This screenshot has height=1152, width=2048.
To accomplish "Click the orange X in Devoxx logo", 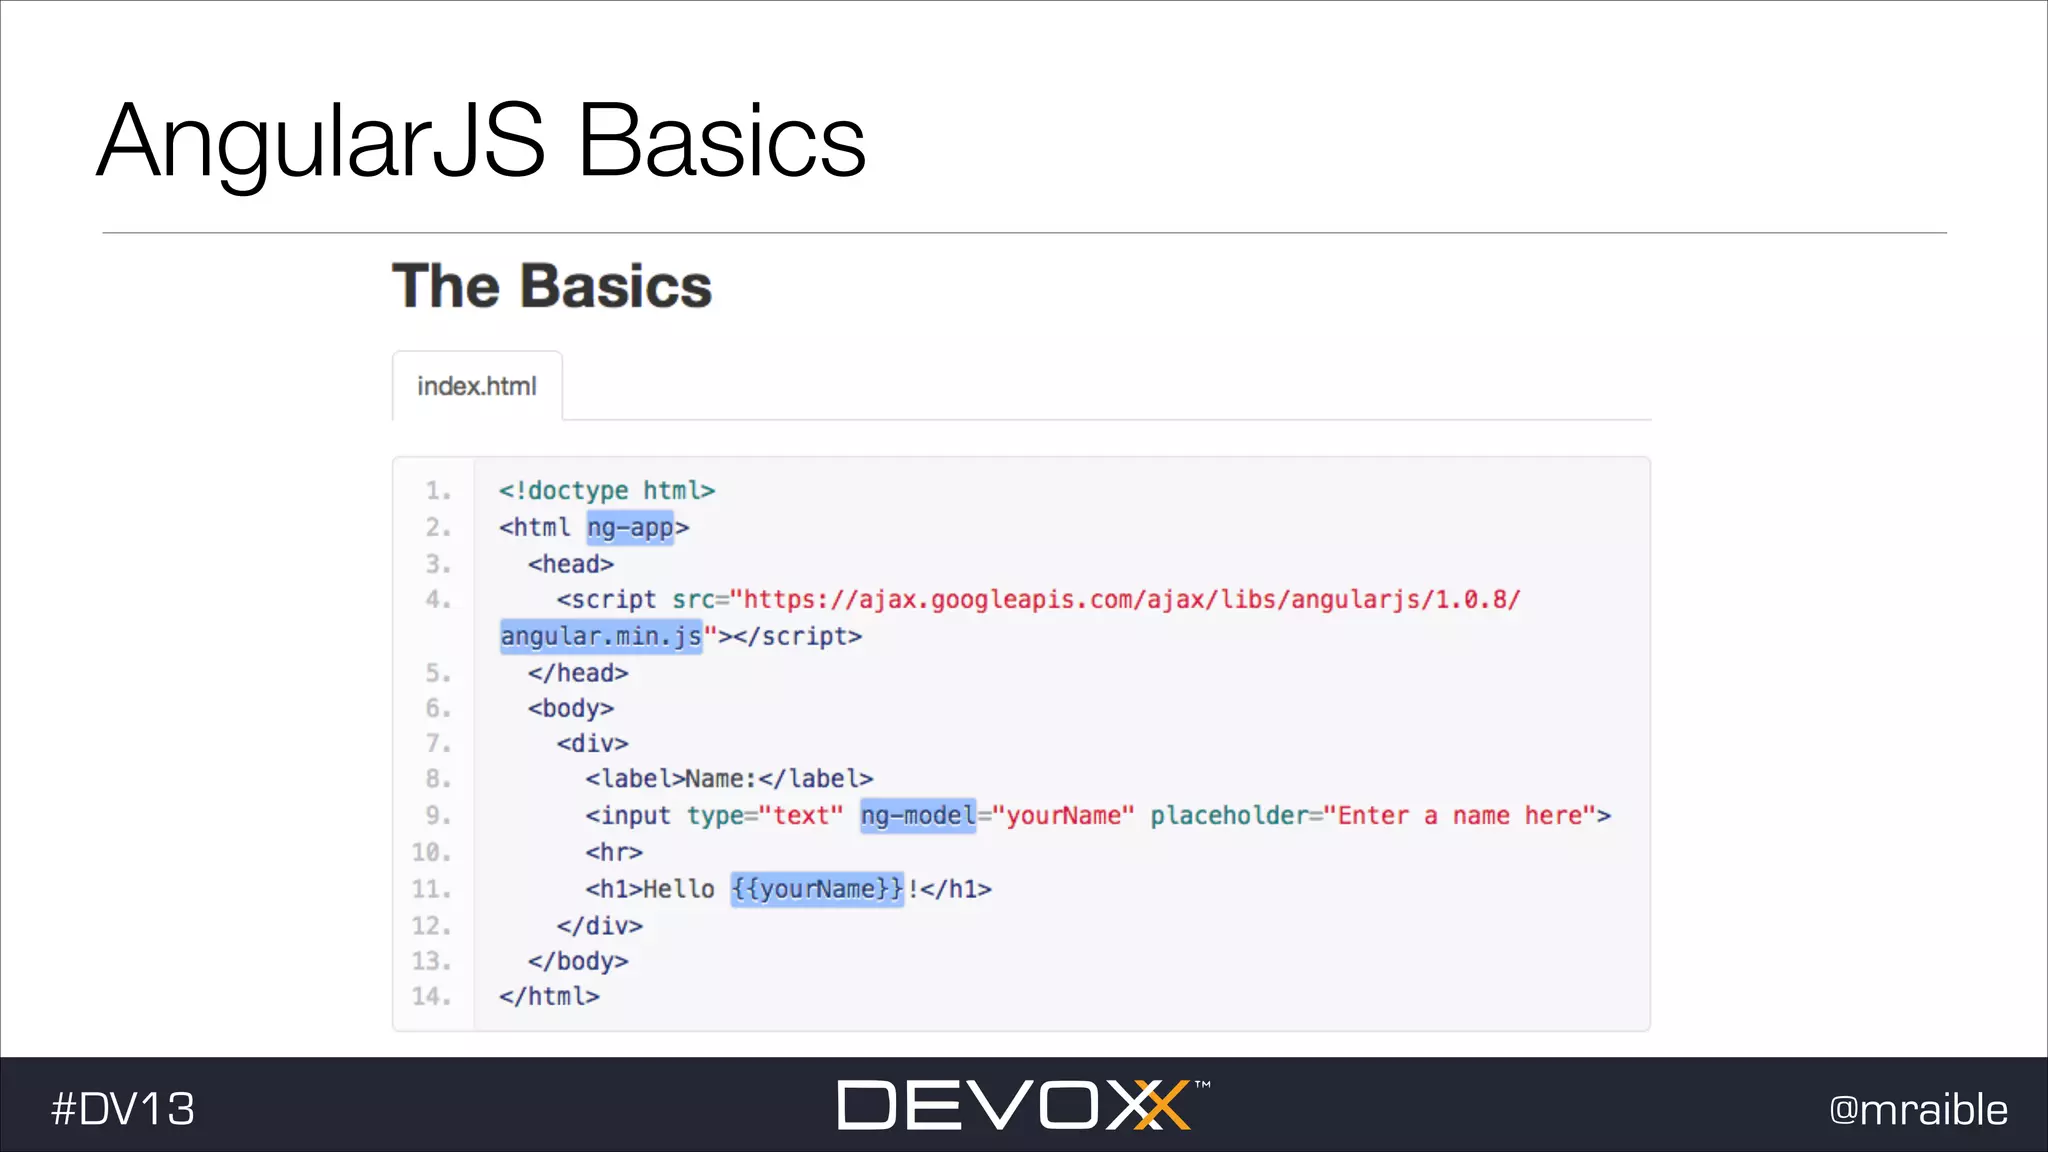I will click(1160, 1105).
